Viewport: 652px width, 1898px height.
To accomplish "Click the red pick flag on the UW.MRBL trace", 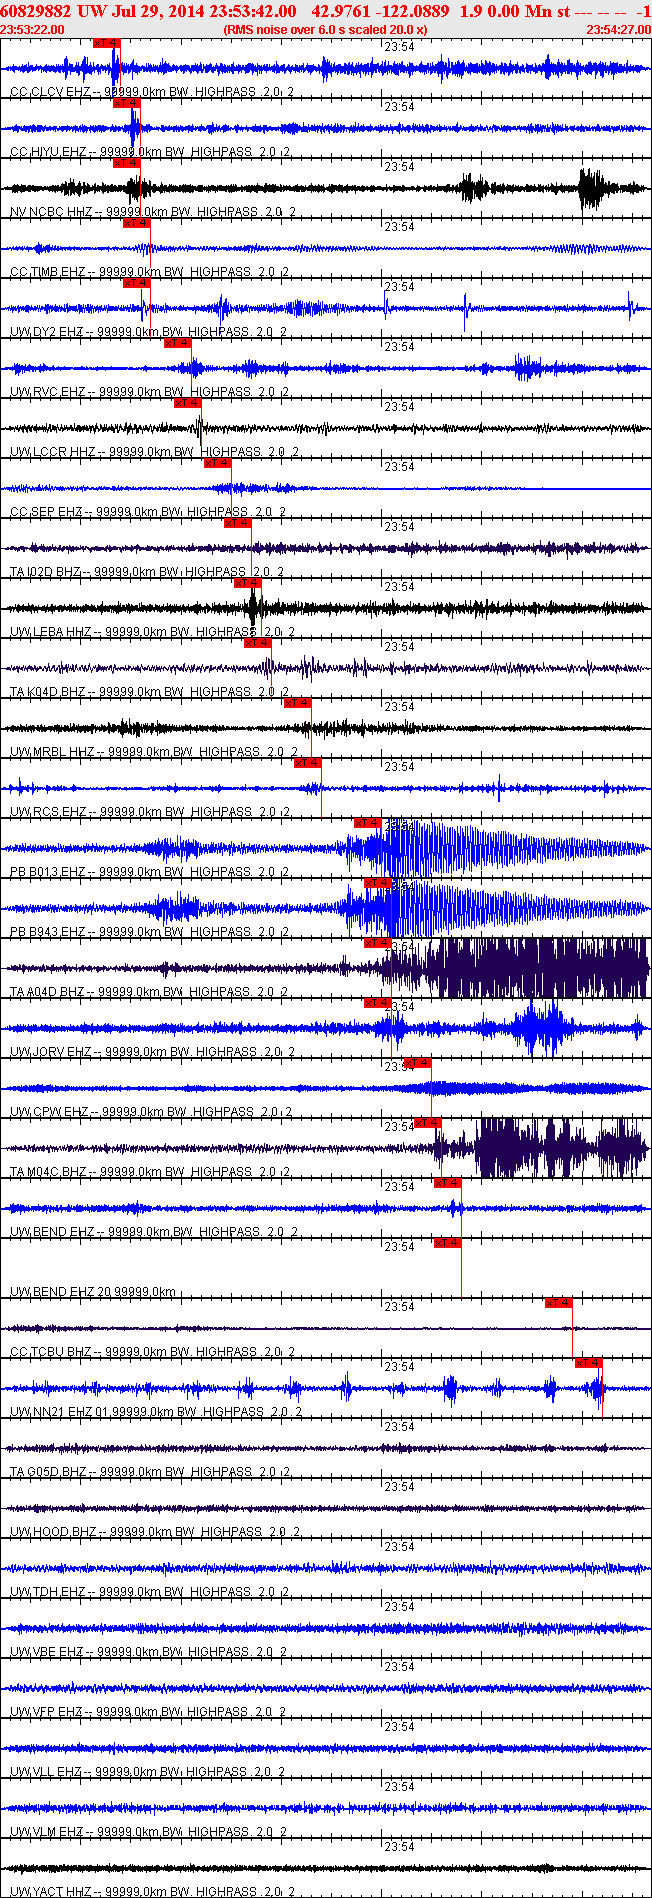I will pyautogui.click(x=298, y=703).
